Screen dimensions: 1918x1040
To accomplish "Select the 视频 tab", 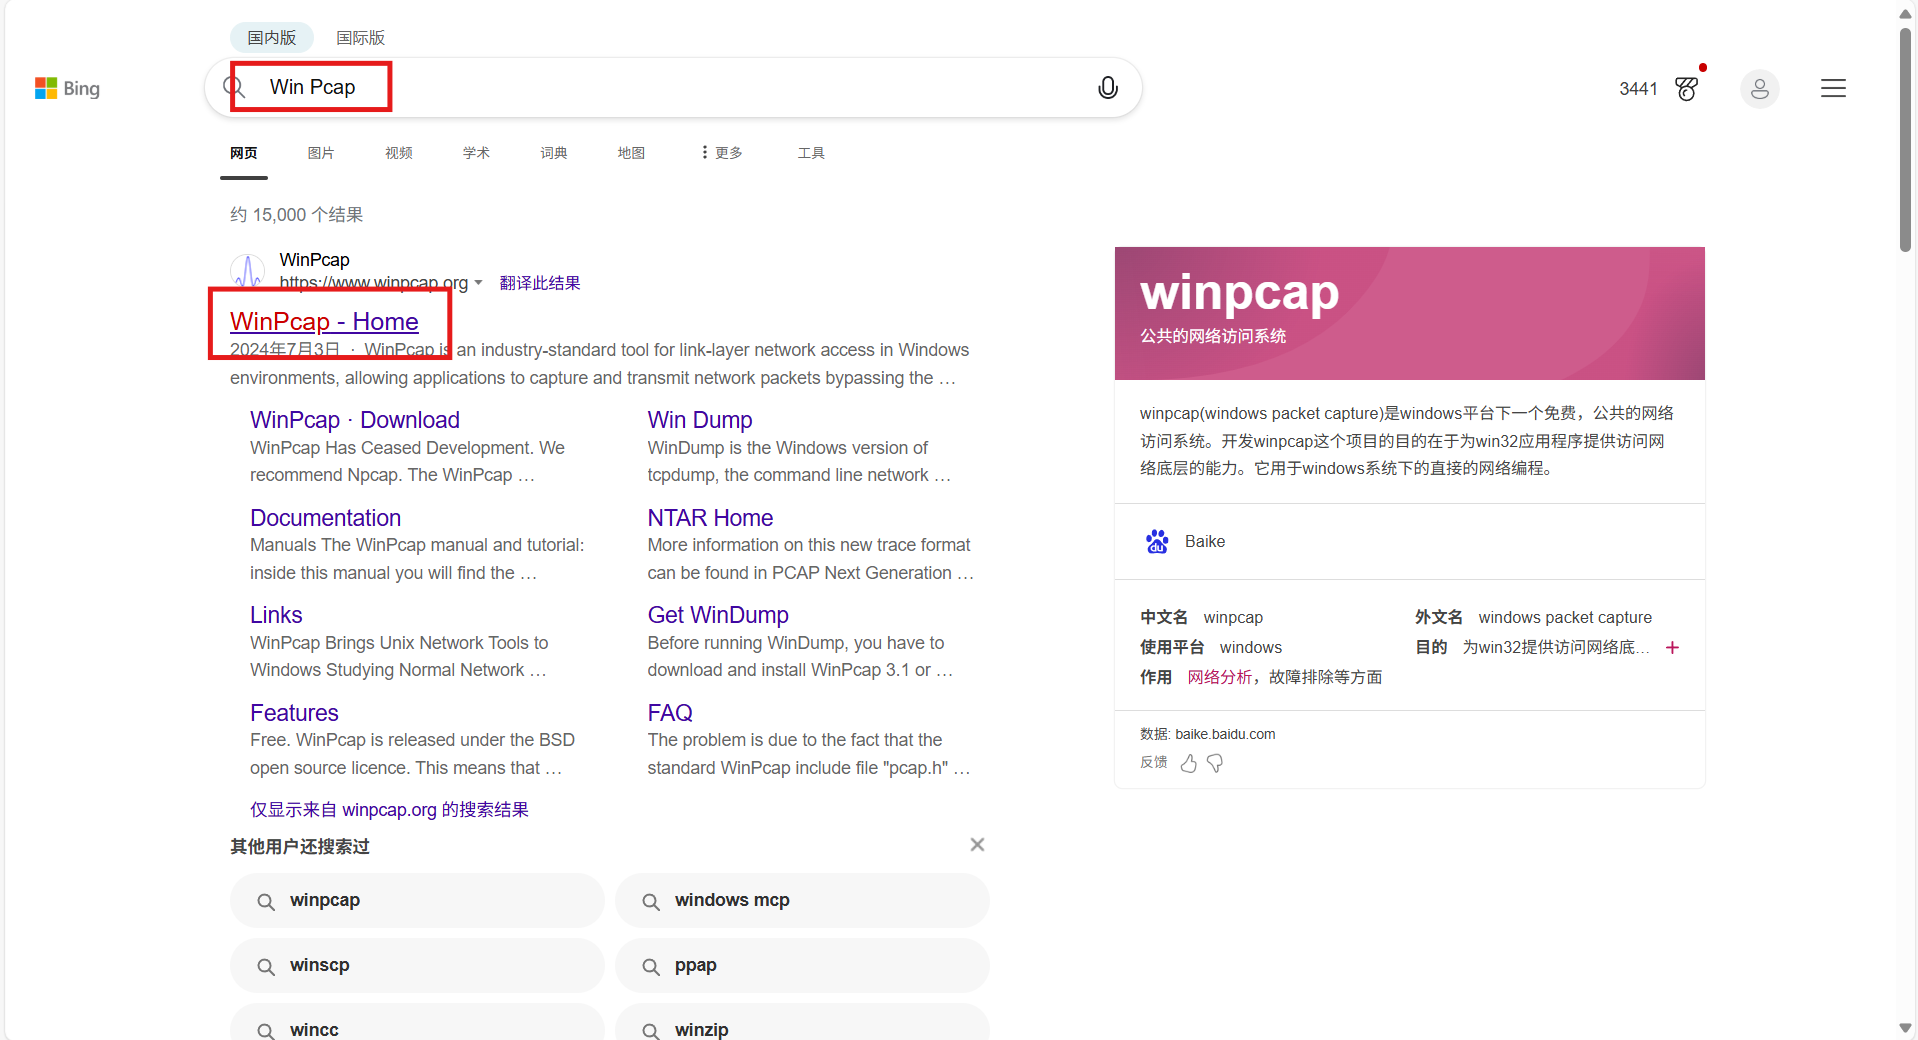I will [399, 153].
